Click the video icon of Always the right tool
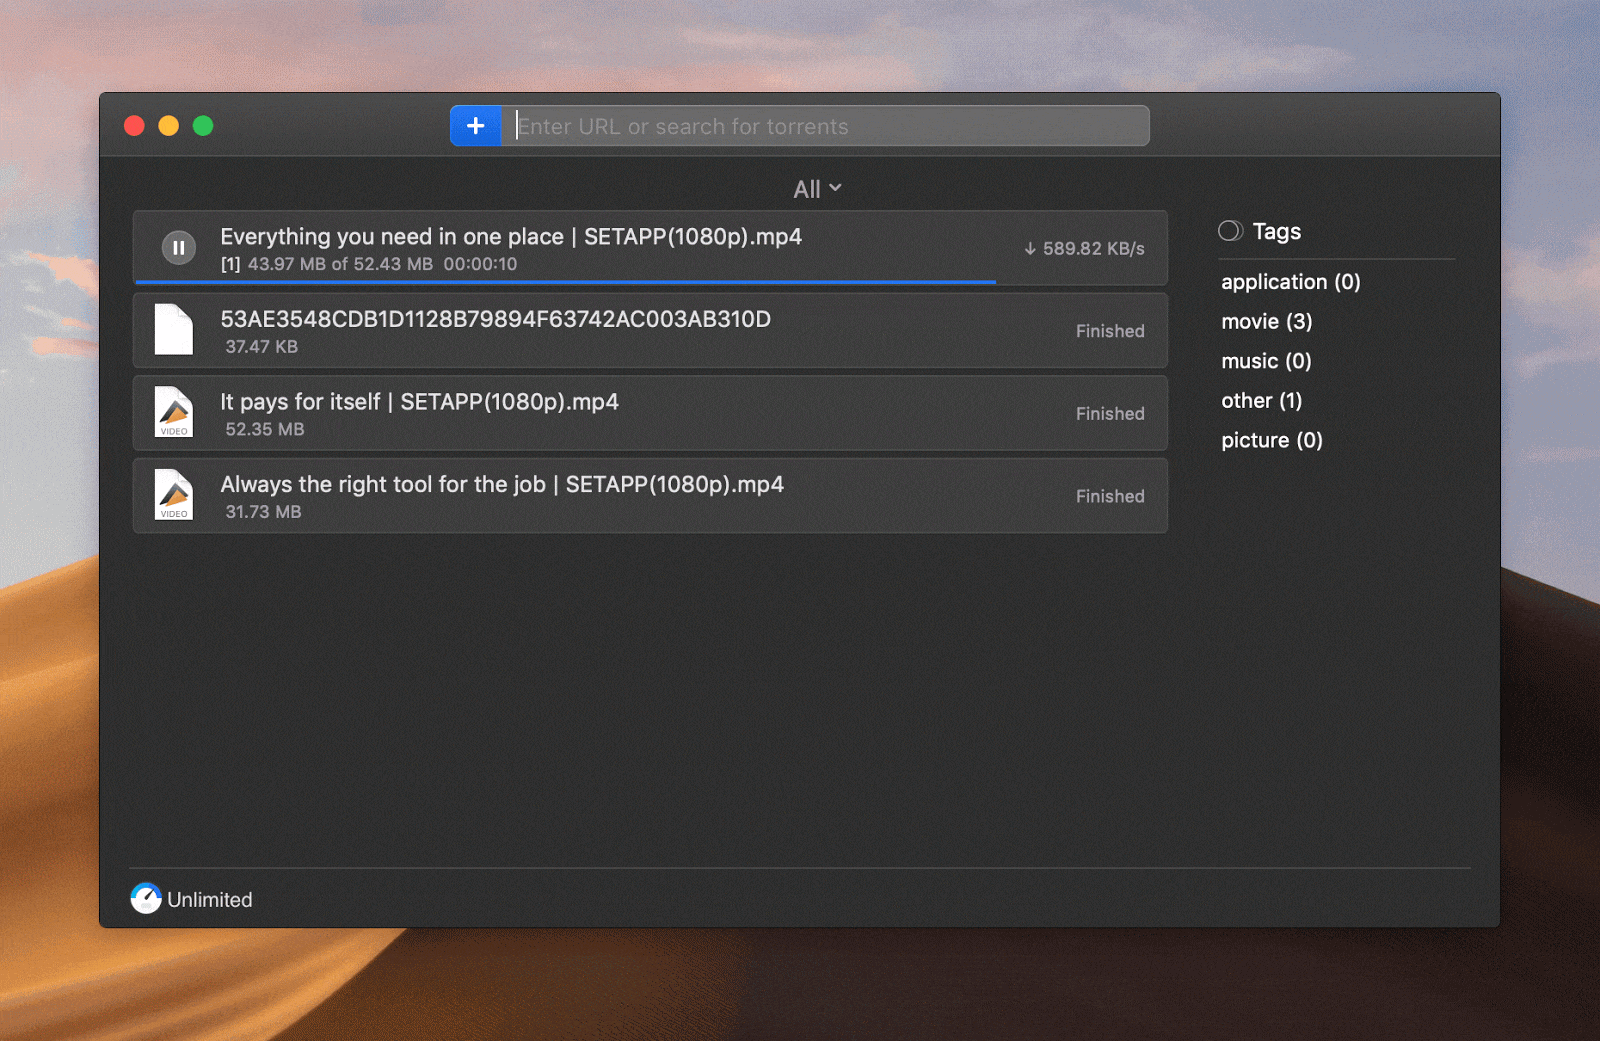Screen dimensions: 1600x1041 coord(174,494)
